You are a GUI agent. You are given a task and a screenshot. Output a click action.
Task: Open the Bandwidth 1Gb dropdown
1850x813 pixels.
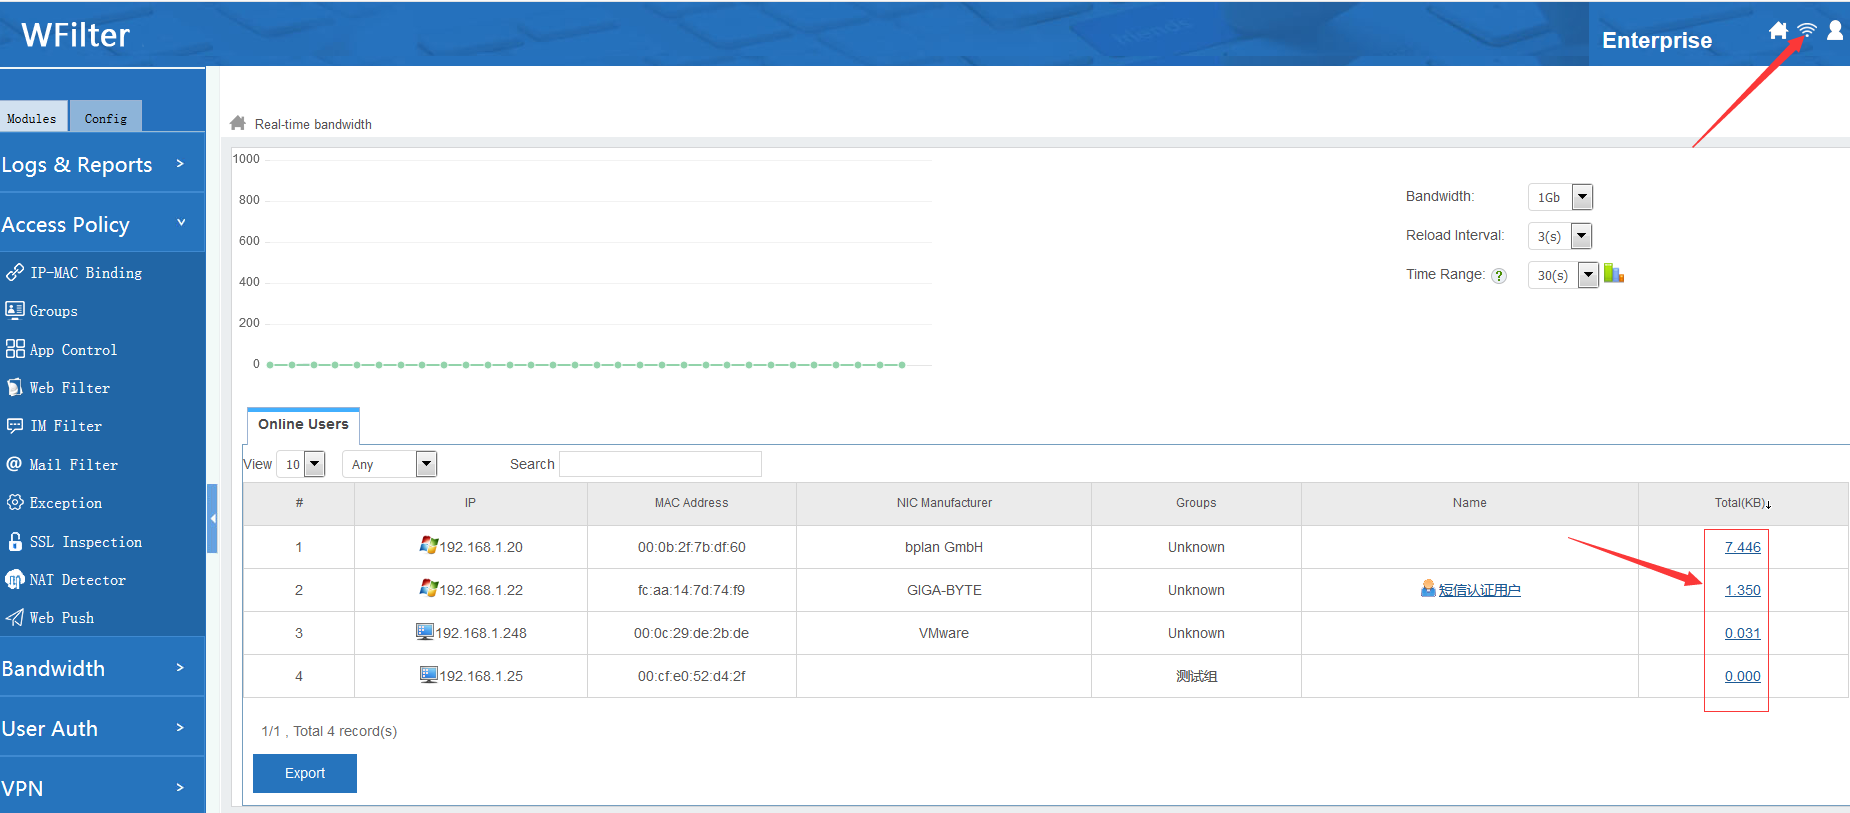coord(1582,197)
